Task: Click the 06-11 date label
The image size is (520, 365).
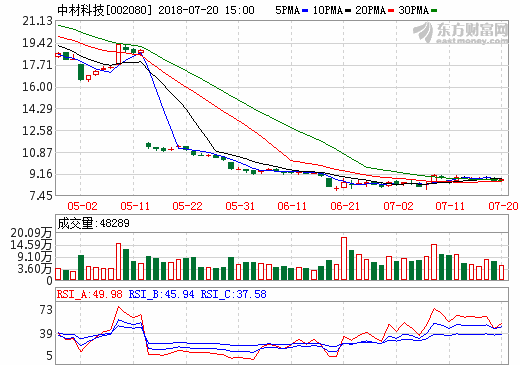Action: [x=292, y=206]
